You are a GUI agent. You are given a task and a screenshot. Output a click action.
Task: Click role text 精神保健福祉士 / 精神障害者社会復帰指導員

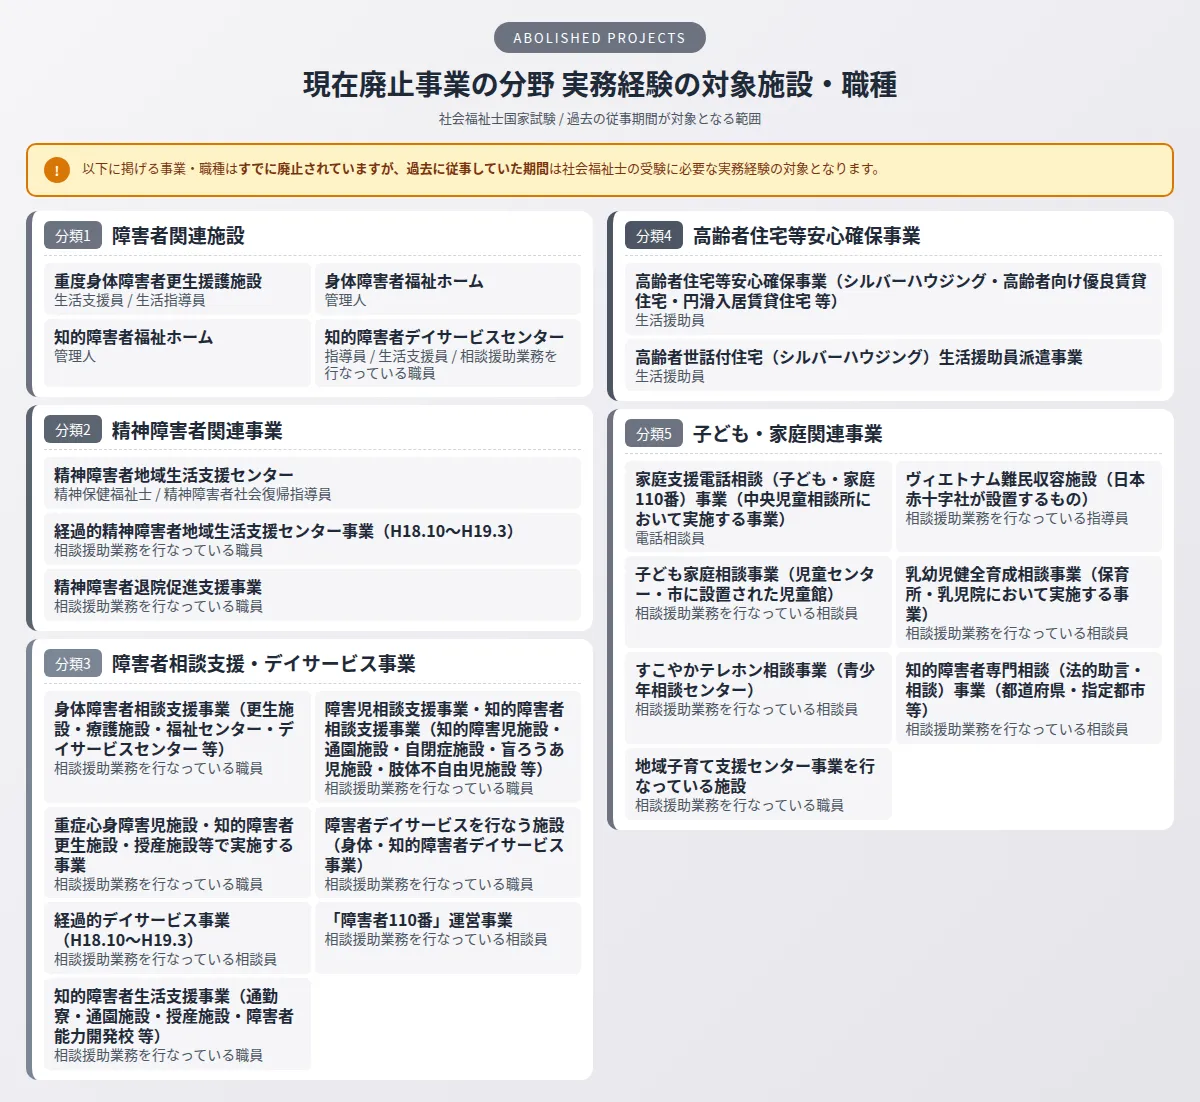coord(192,494)
